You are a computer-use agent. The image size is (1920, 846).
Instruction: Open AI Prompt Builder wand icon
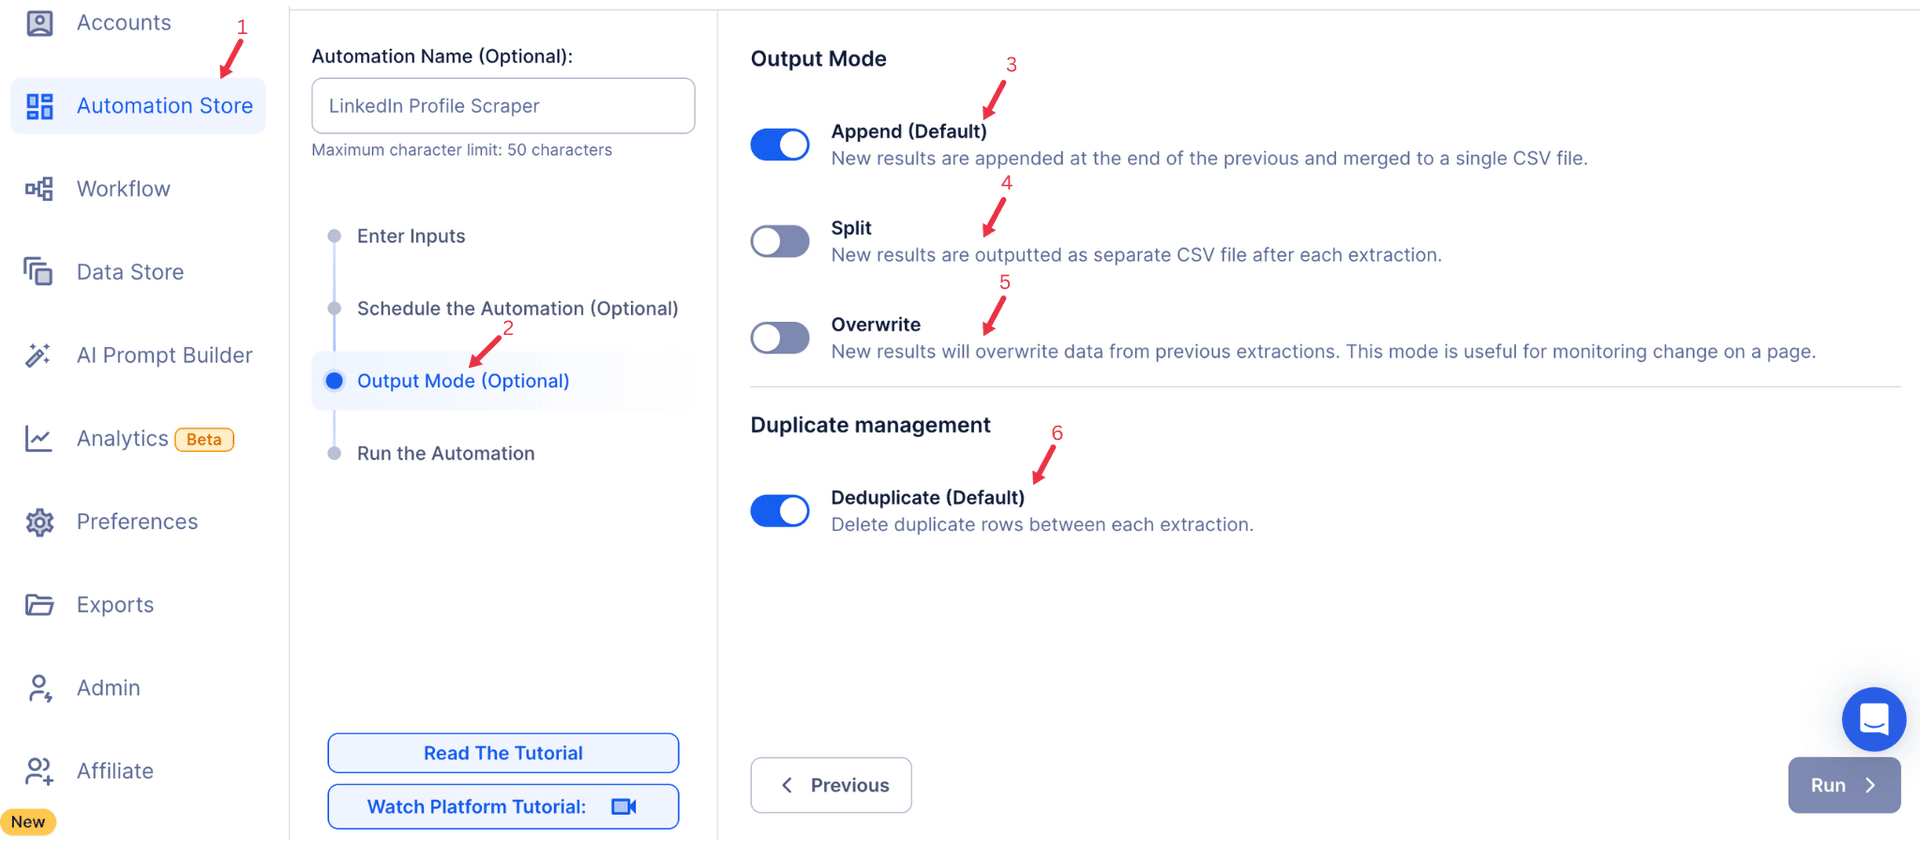39,355
